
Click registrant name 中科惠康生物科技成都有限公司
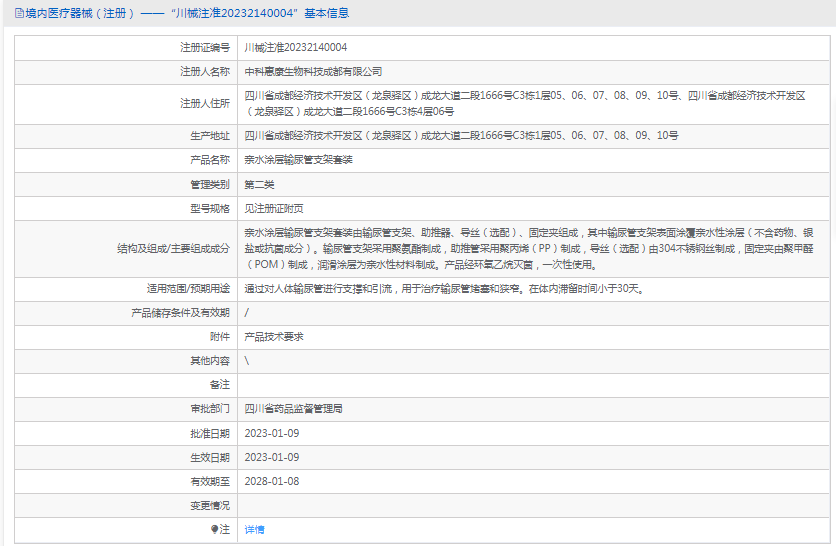(x=313, y=72)
